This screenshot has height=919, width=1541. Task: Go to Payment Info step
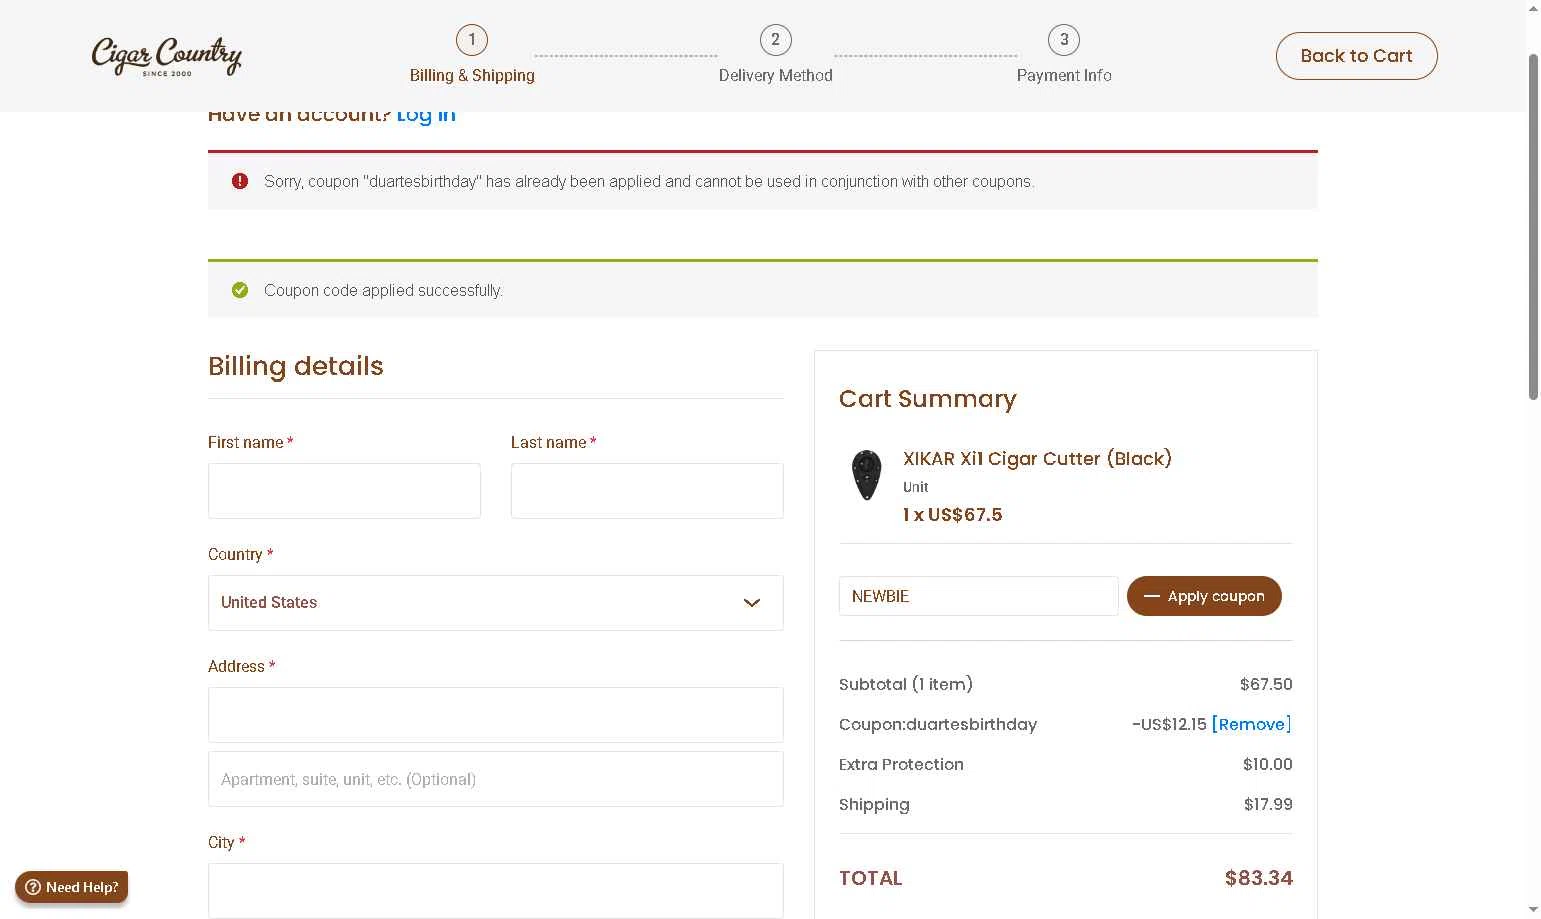pyautogui.click(x=1064, y=75)
